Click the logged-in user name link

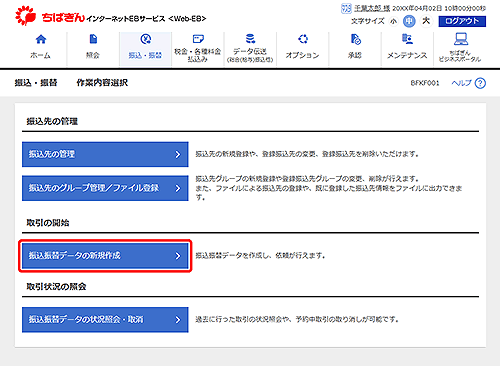372,8
